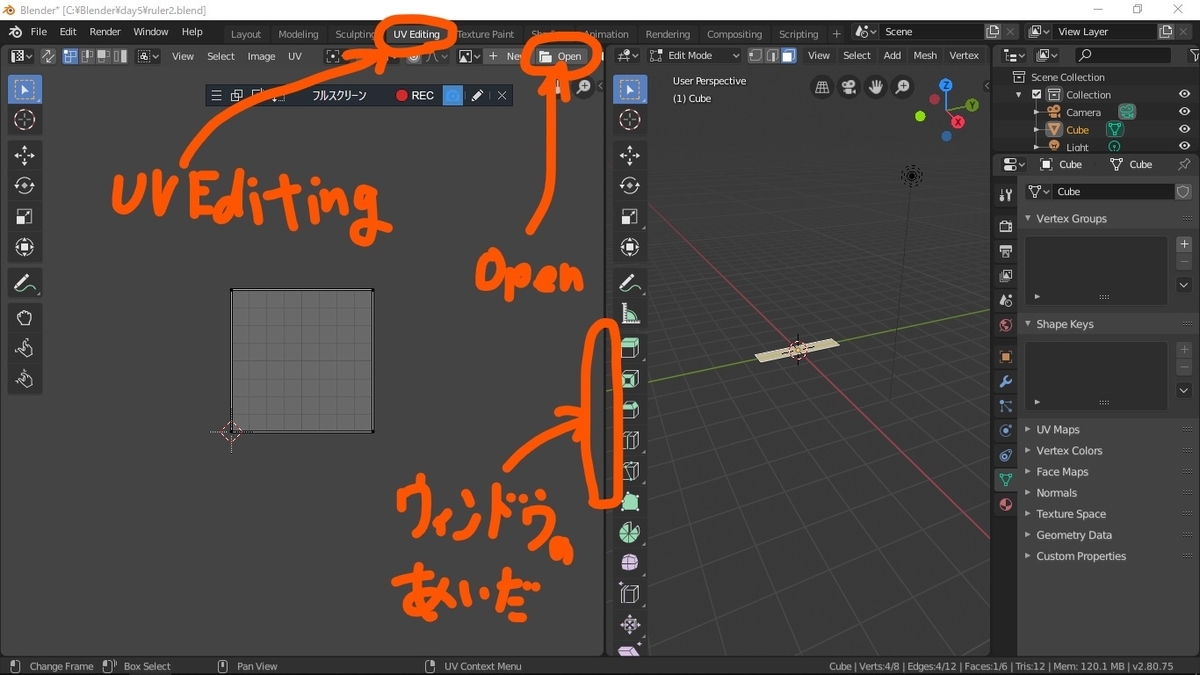
Task: Enable vertex select mode
Action: point(755,56)
